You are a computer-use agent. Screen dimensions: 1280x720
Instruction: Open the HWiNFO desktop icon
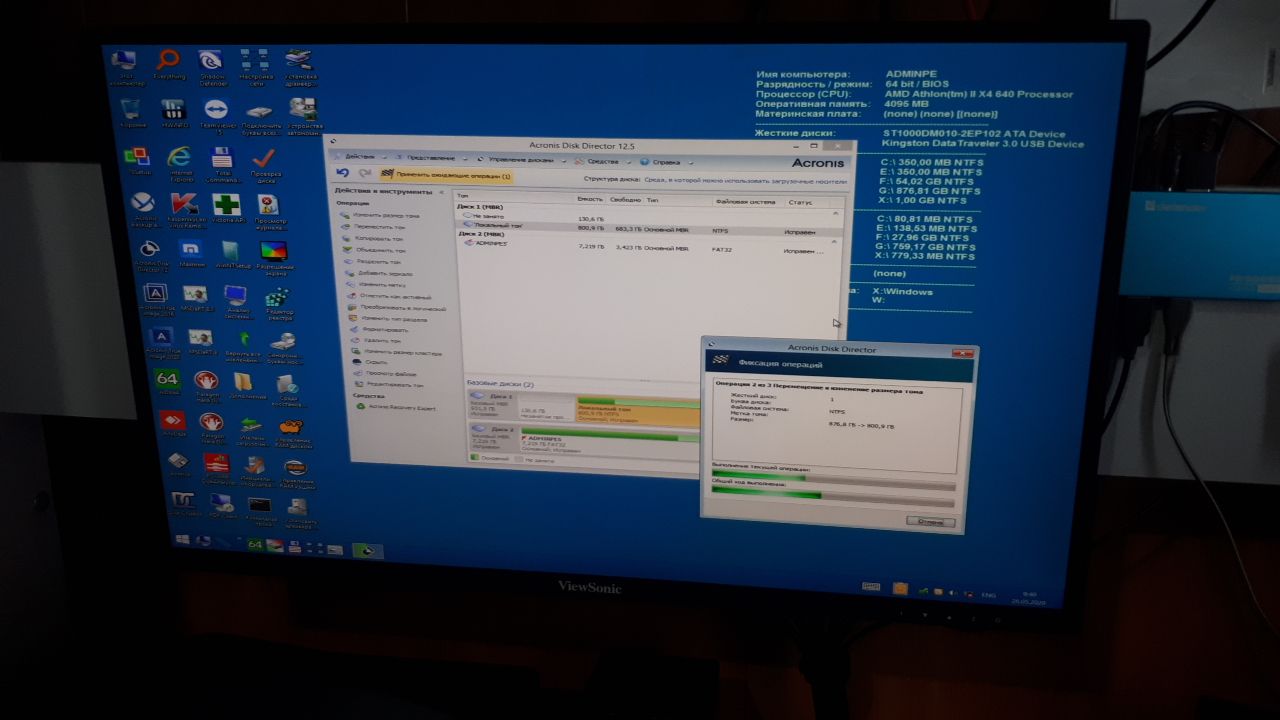[173, 113]
